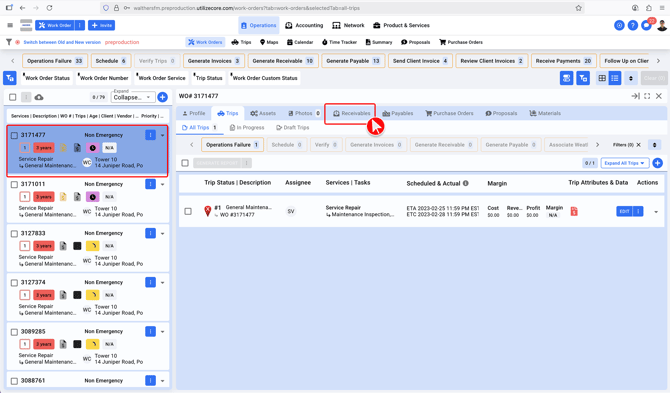Expand work order 3127374 card arrow

pyautogui.click(x=162, y=283)
